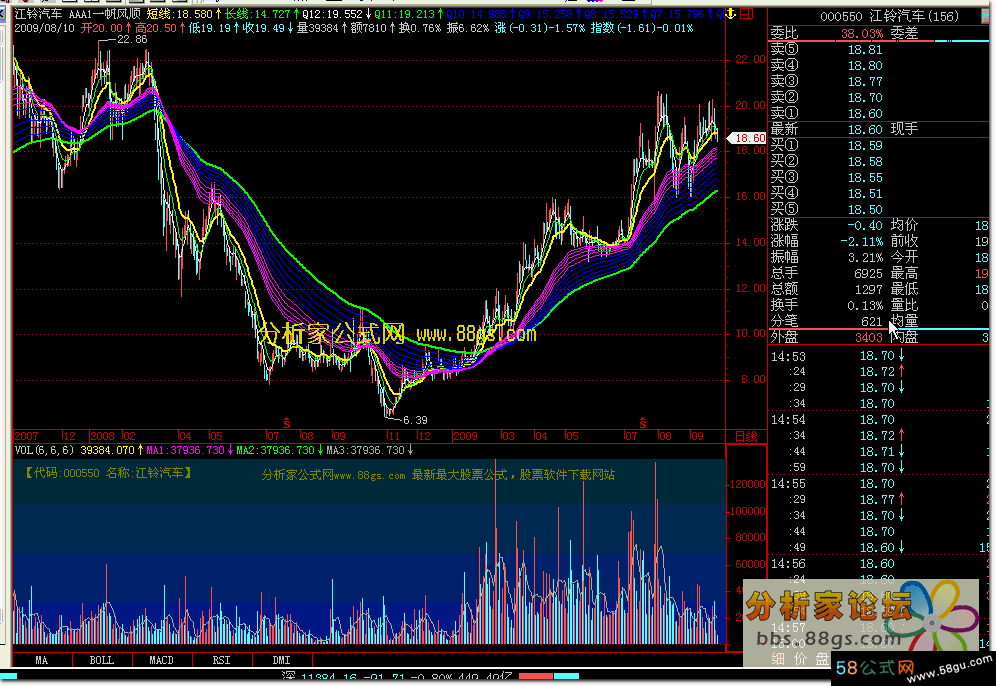Screen dimensions: 996x686
Task: Click the 振幅 3.21% value
Action: coord(865,257)
